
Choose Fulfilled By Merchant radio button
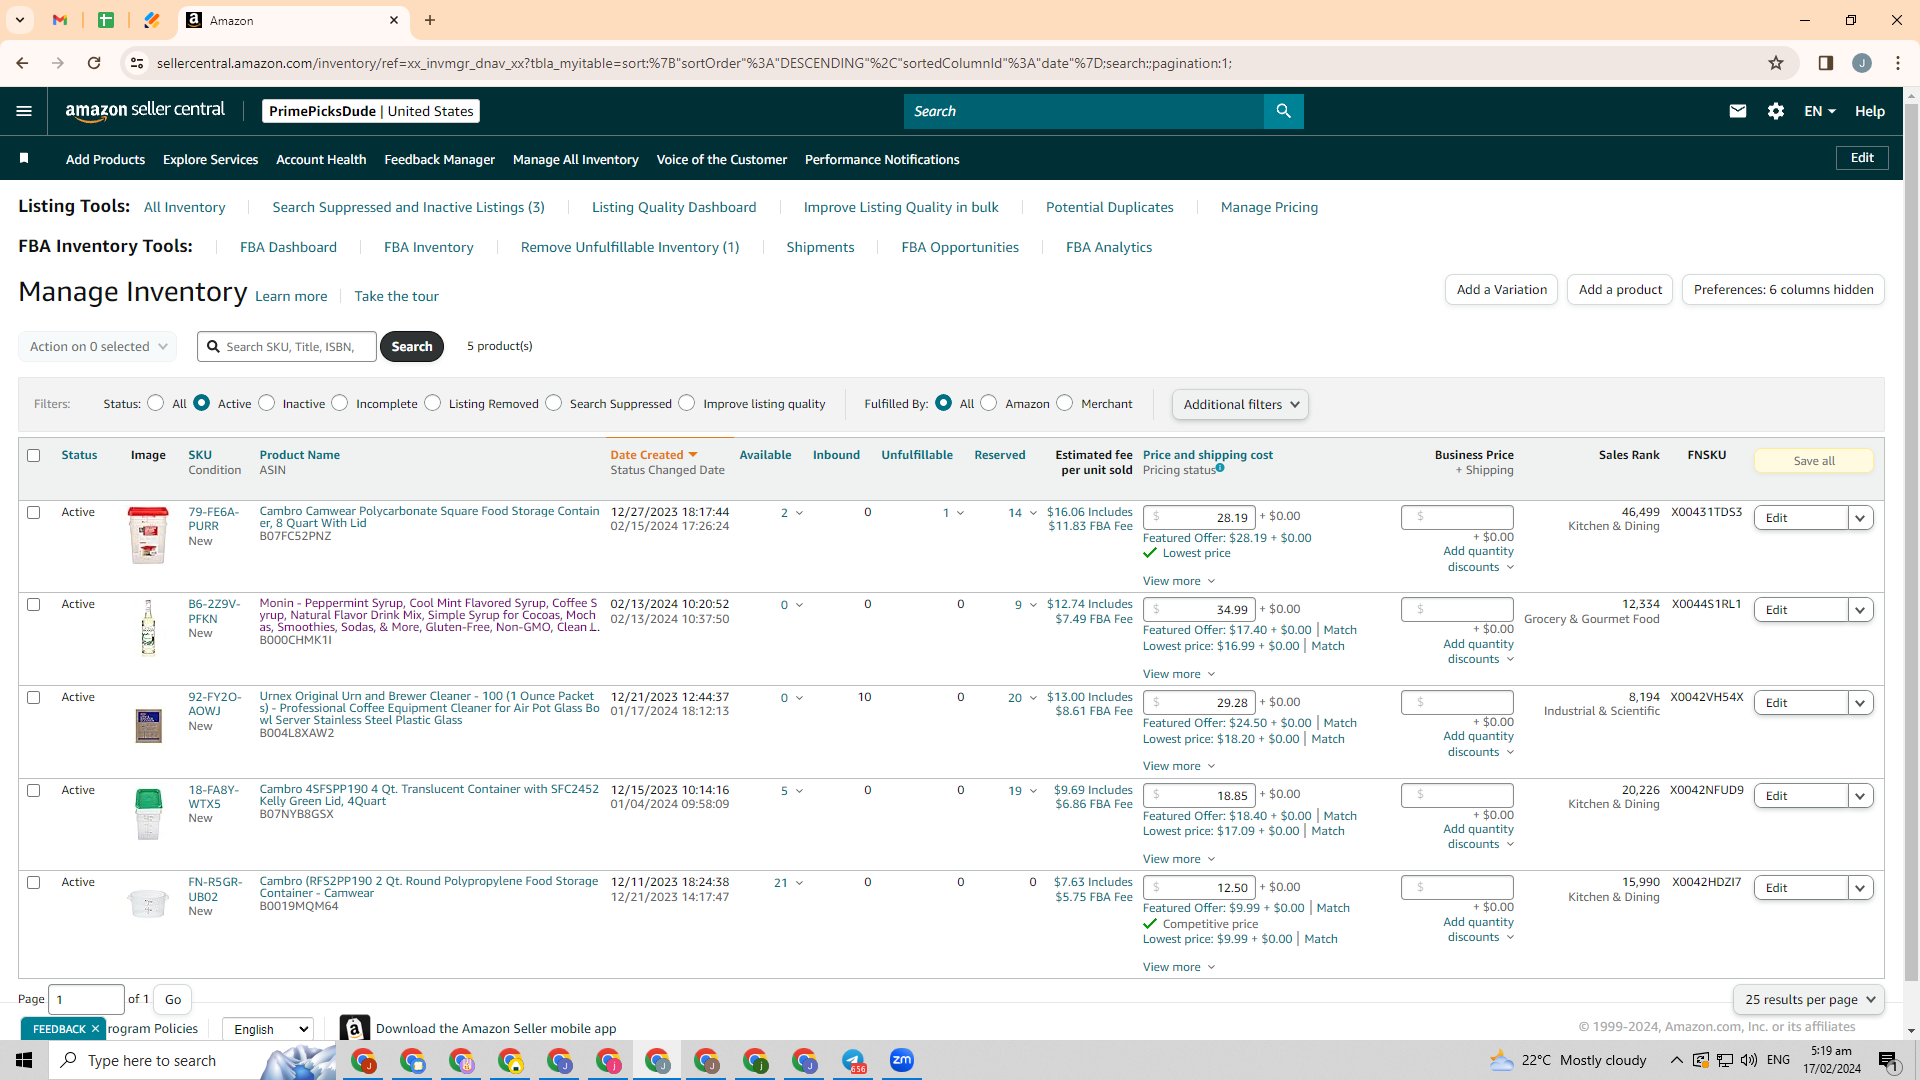pyautogui.click(x=1065, y=403)
